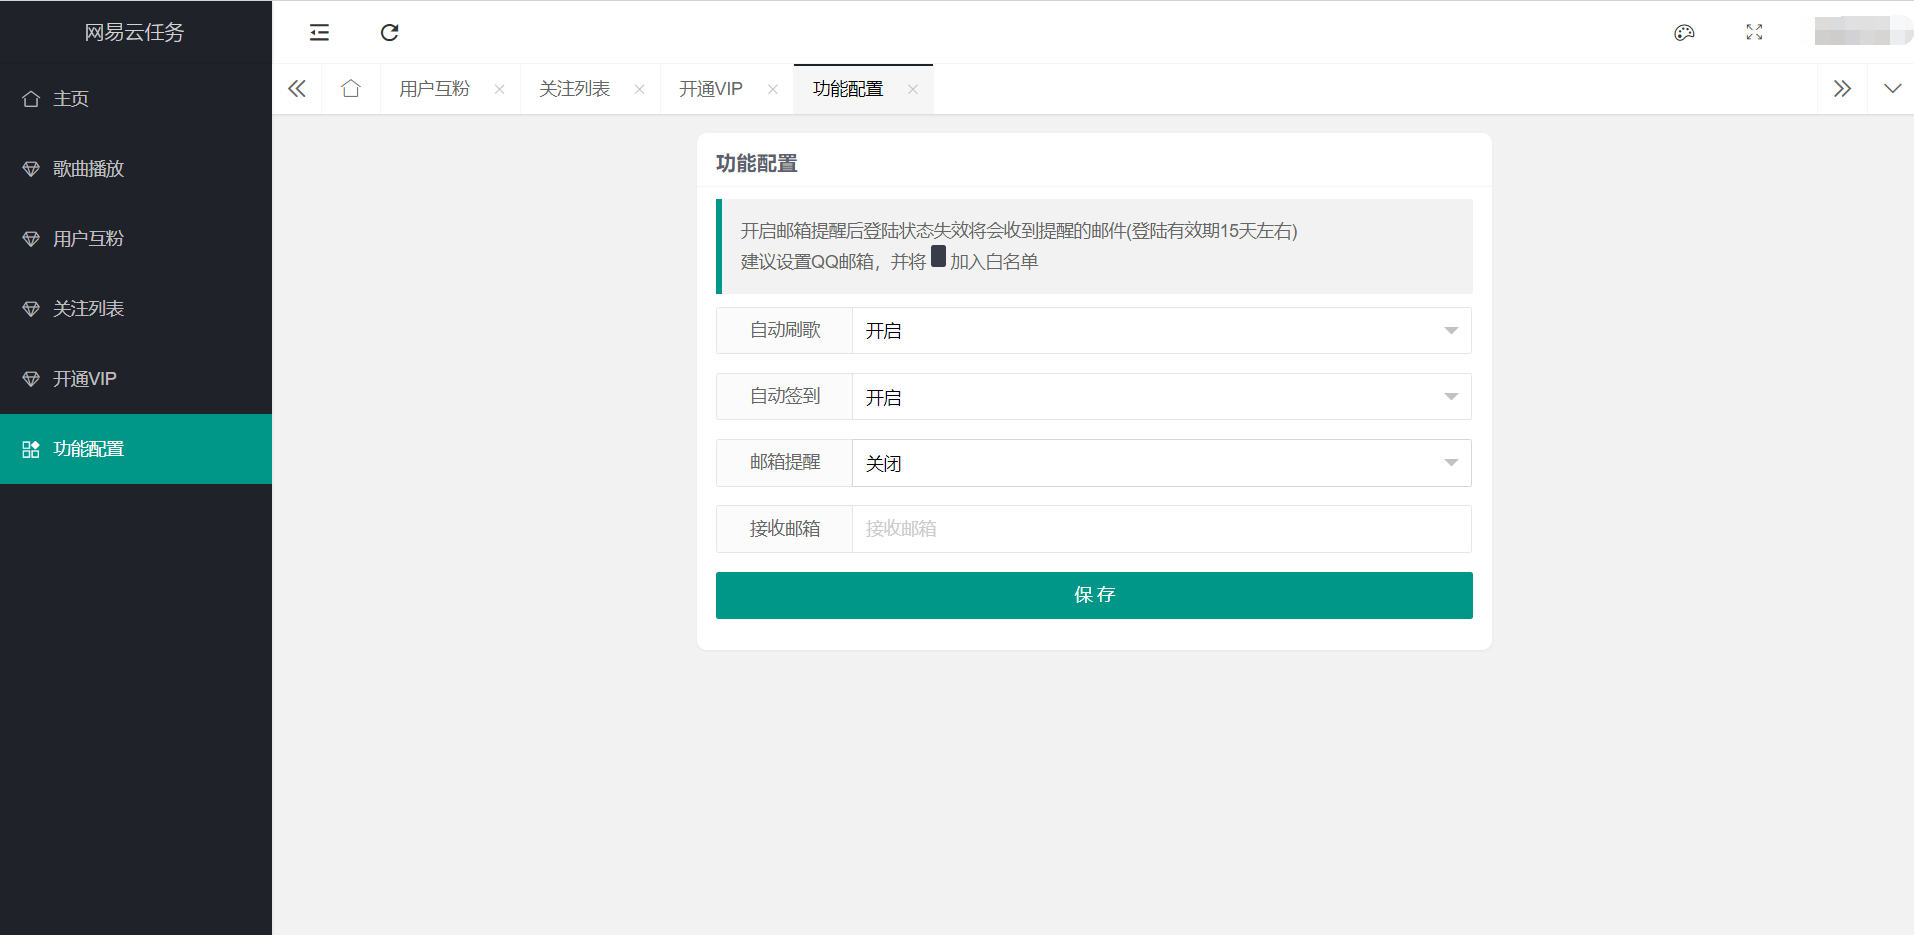The height and width of the screenshot is (935, 1914).
Task: Click the 开通VIP sidebar icon
Action: click(x=30, y=378)
